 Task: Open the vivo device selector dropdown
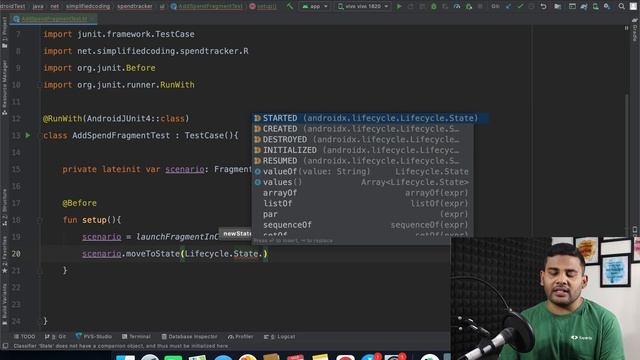pos(362,6)
